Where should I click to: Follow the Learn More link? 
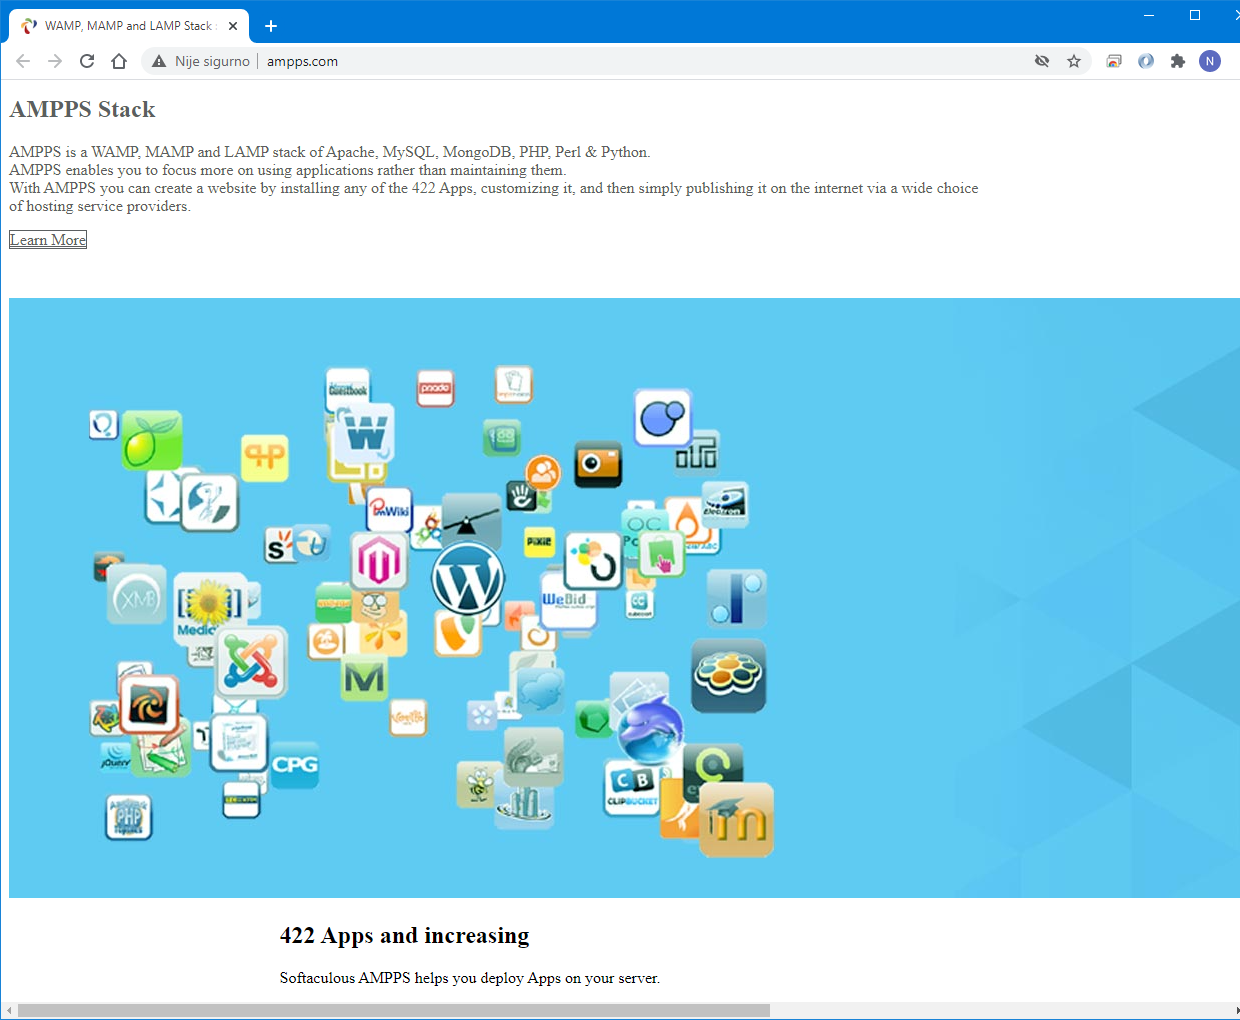point(48,240)
